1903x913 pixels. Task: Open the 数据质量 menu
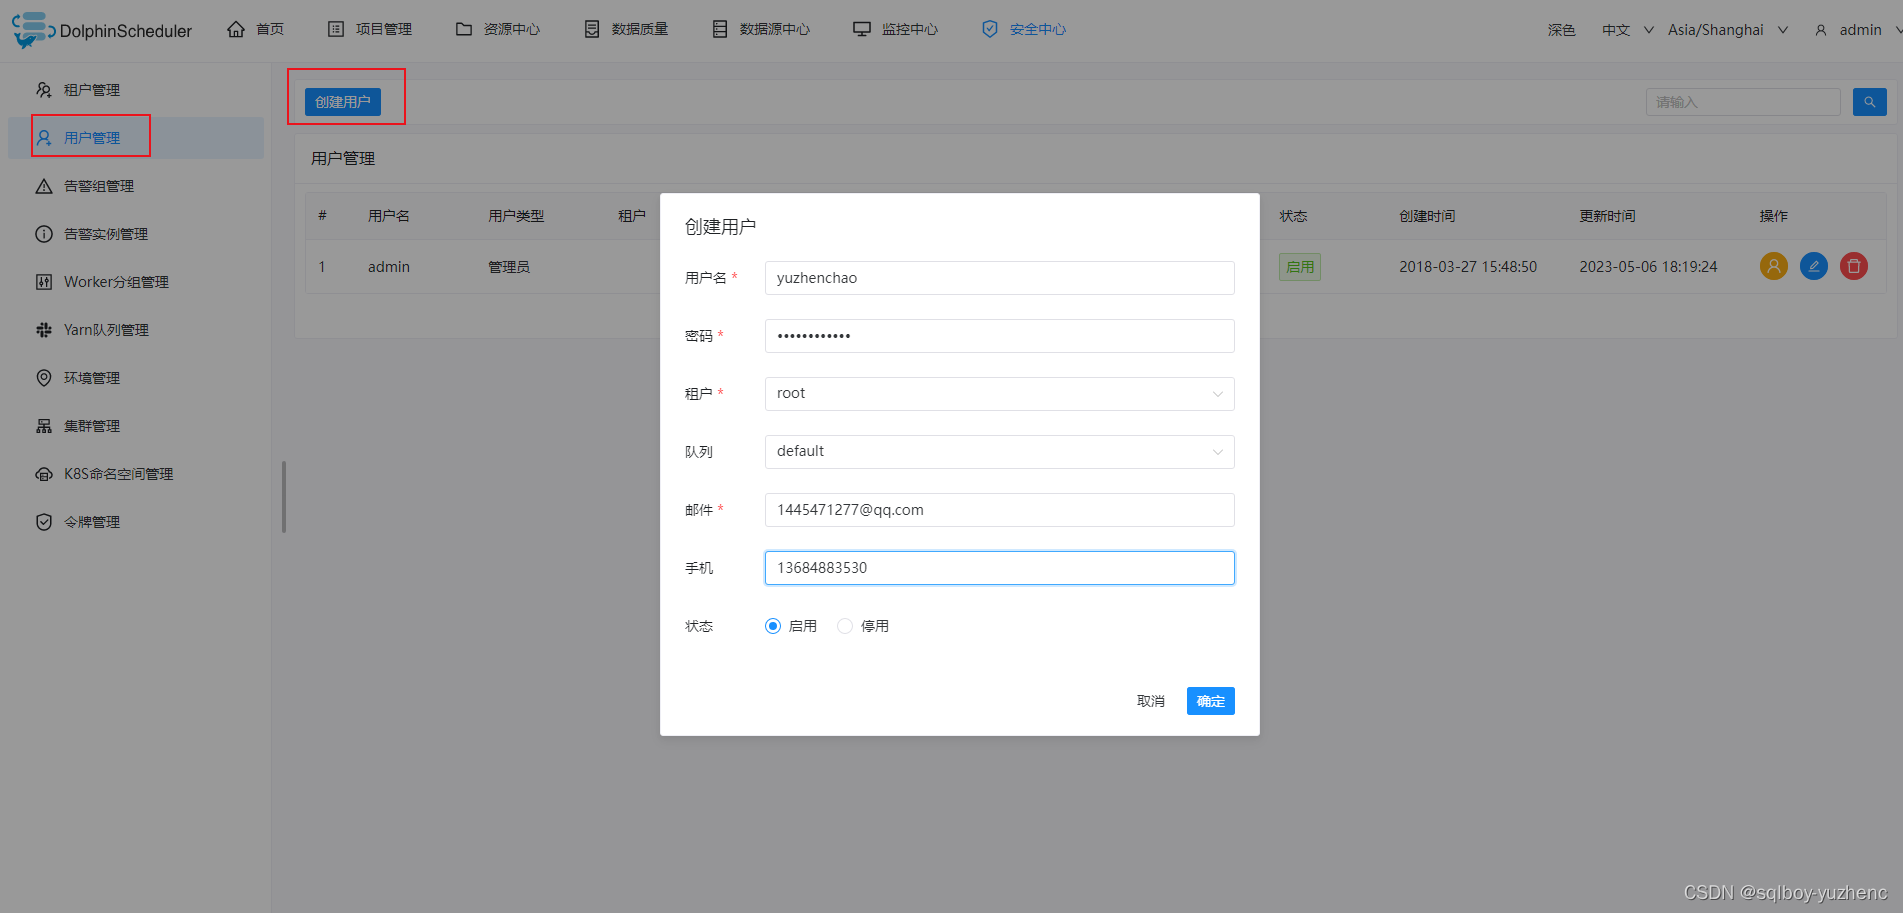tap(625, 29)
